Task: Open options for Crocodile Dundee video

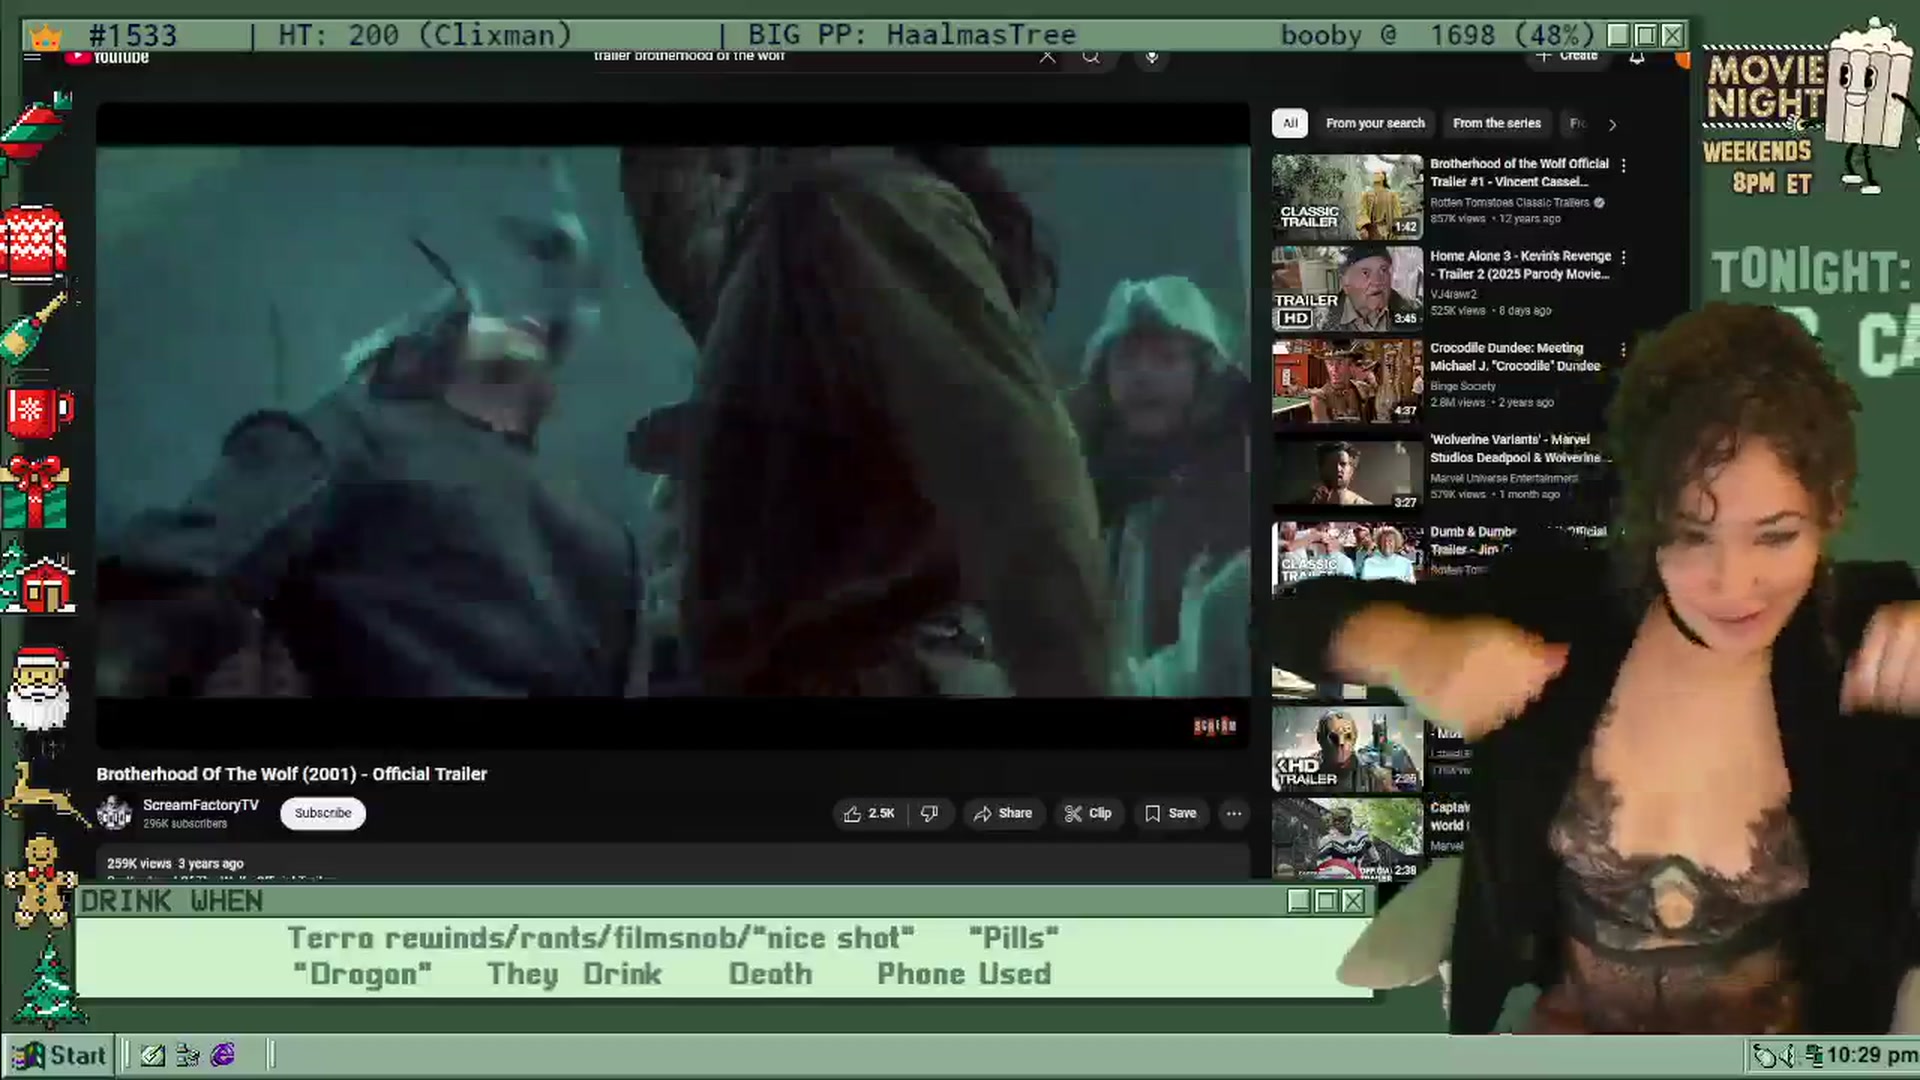Action: (x=1623, y=349)
